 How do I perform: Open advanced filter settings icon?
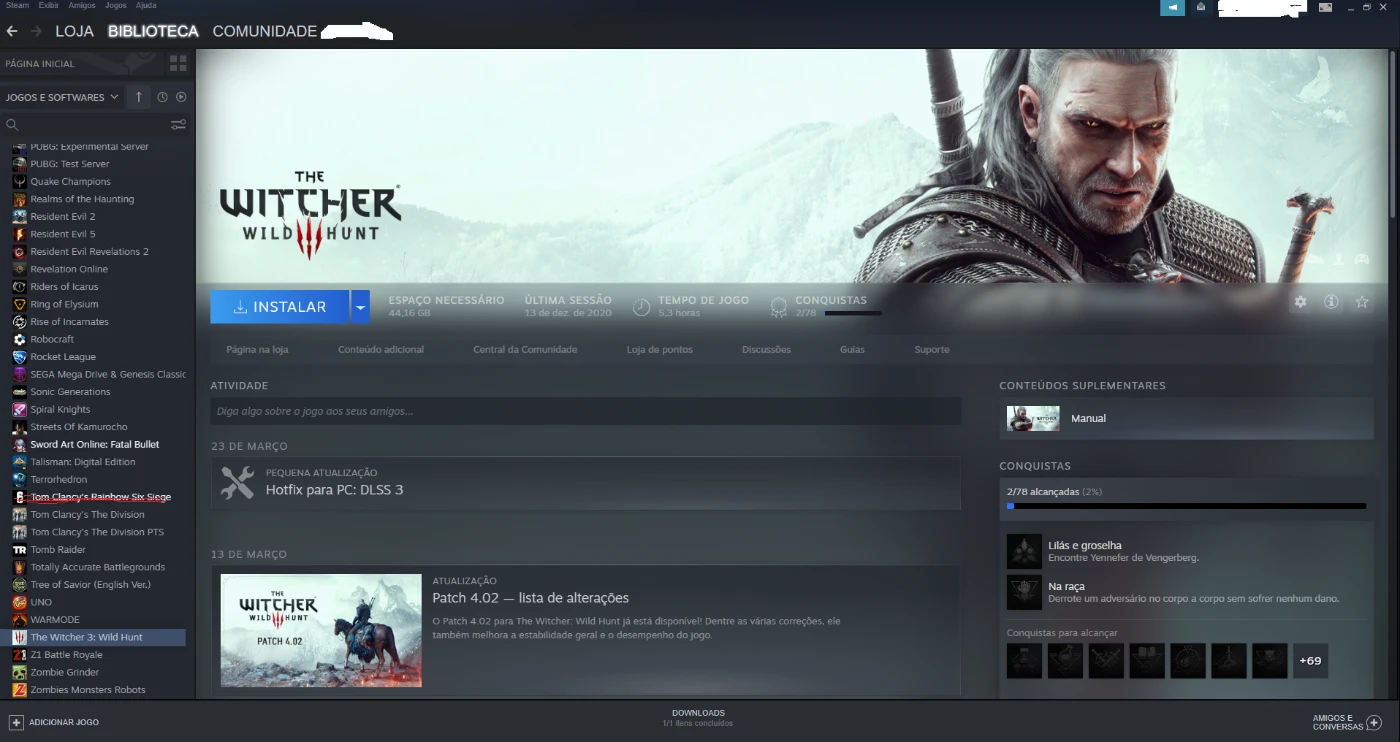(178, 125)
